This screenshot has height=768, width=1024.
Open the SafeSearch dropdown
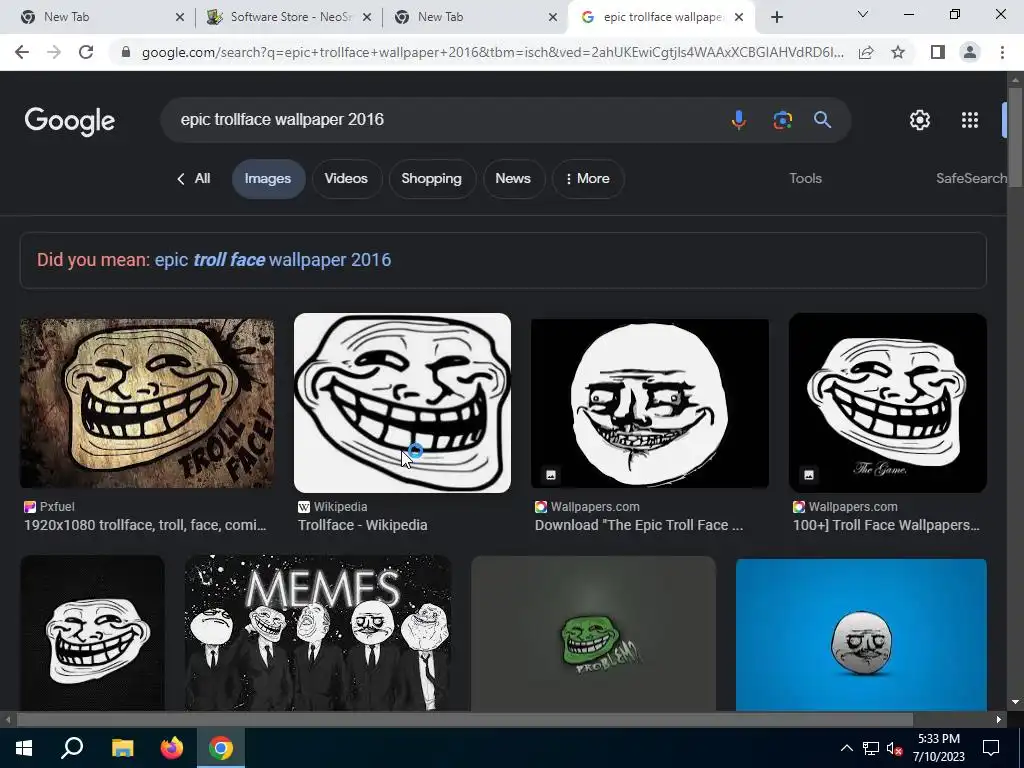[970, 179]
